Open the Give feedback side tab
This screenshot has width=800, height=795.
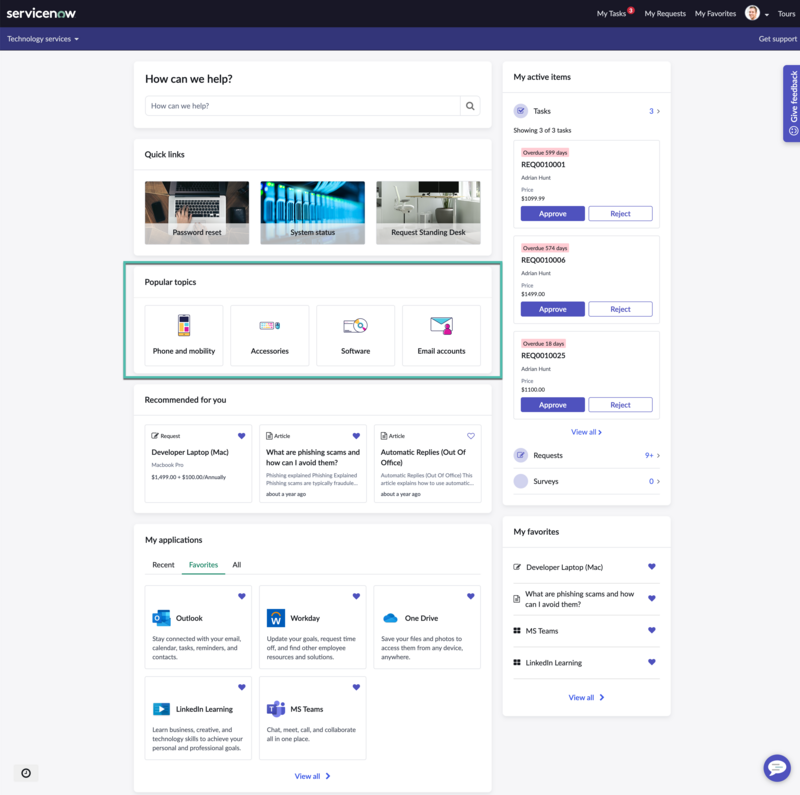coord(792,104)
